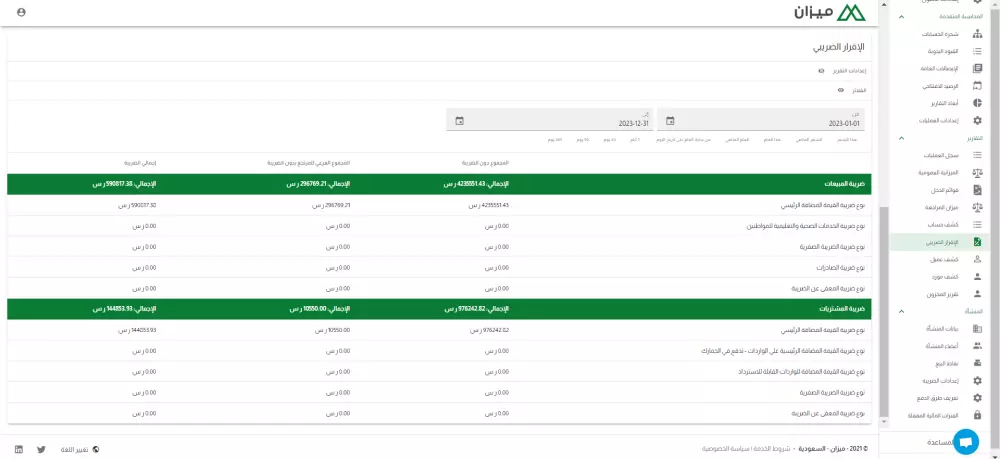The image size is (1000, 459).
Task: Click the كشف مورد person icon
Action: click(x=977, y=277)
